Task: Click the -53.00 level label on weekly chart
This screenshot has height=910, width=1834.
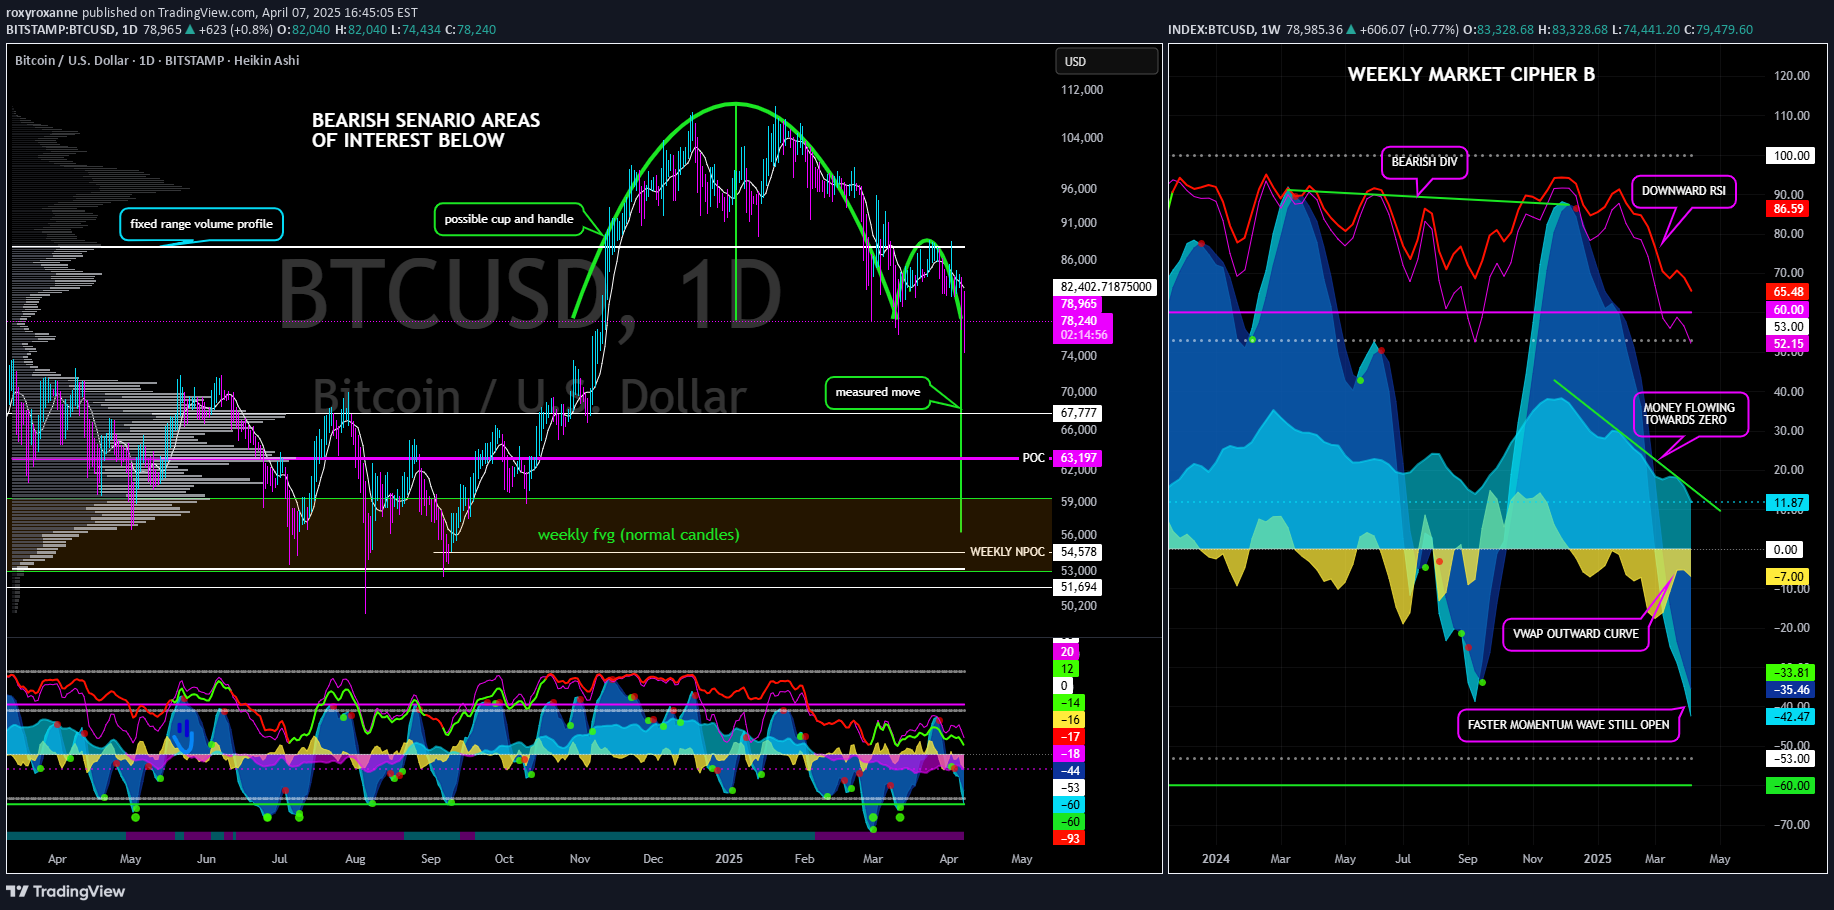Action: (1792, 759)
